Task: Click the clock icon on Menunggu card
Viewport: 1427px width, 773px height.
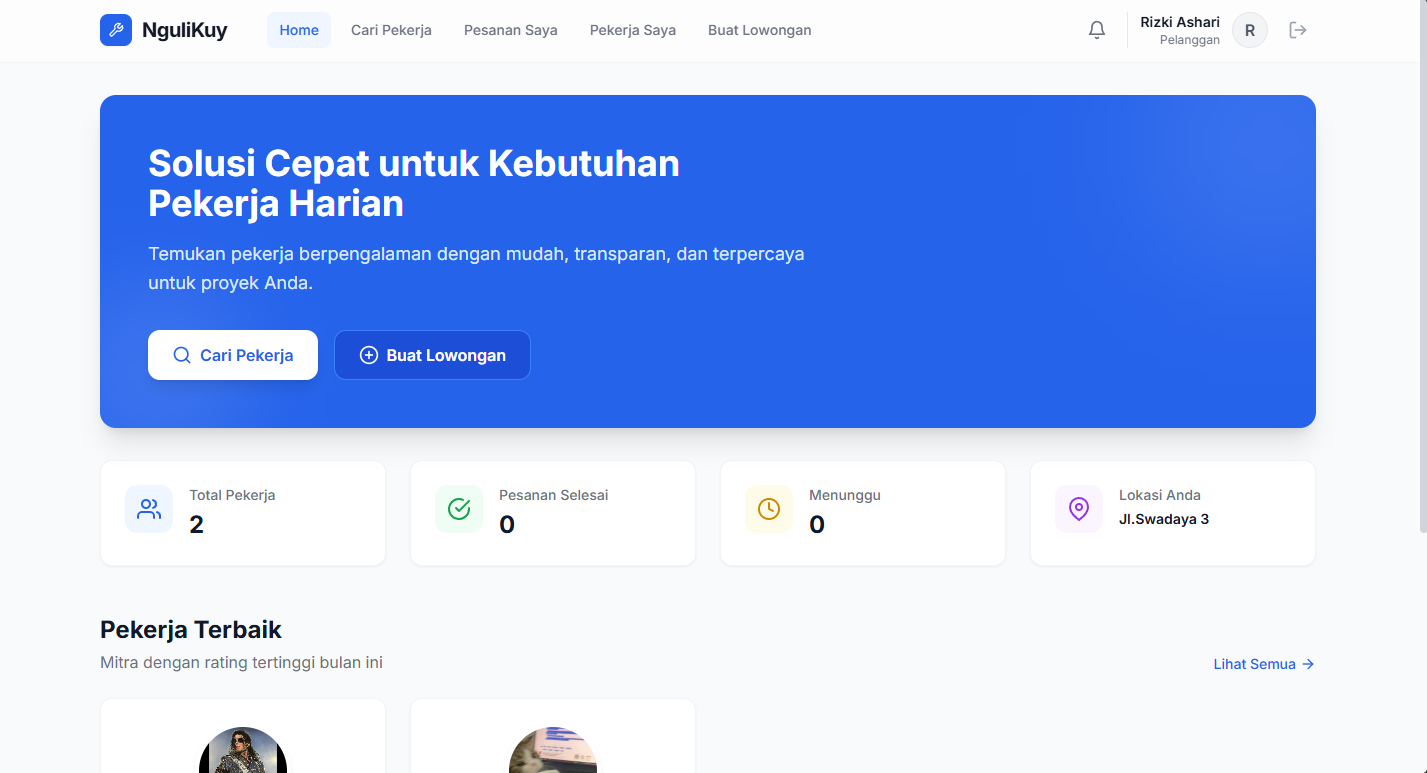Action: coord(768,509)
